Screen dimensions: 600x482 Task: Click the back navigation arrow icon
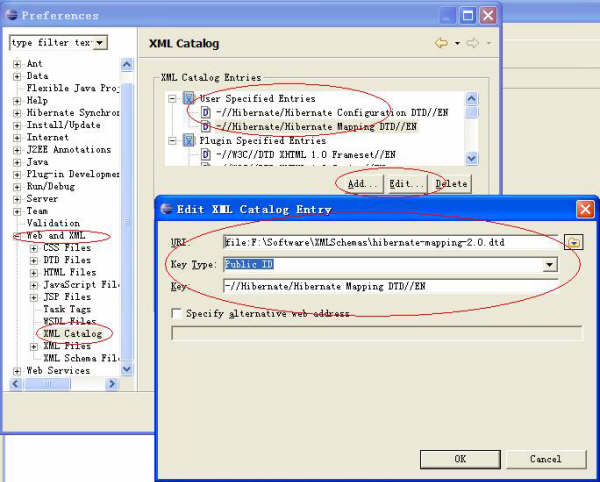tap(441, 44)
